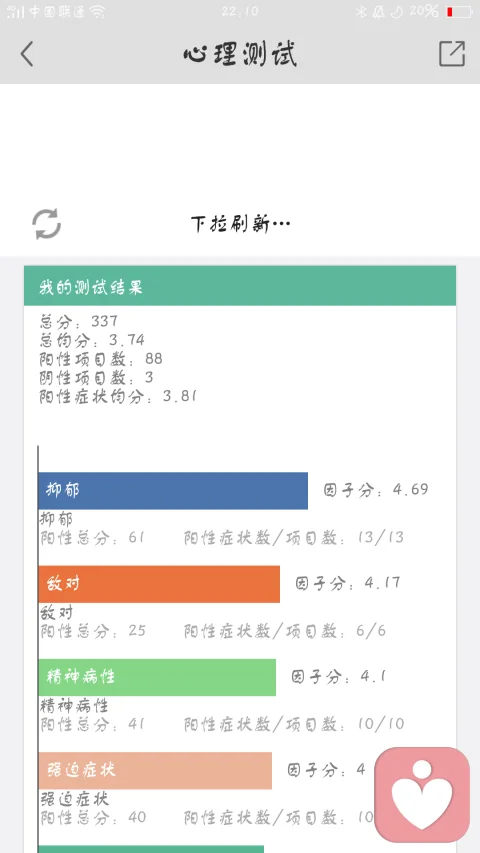The image size is (480, 853).
Task: Tap the 心理测试 page title
Action: (x=240, y=54)
